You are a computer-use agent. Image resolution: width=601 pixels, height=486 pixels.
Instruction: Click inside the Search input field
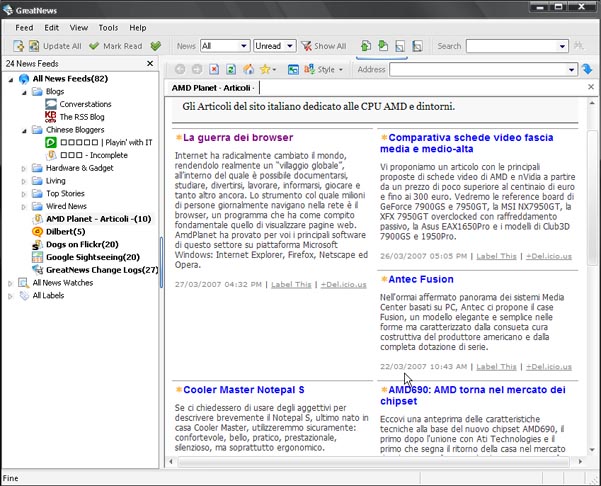511,46
